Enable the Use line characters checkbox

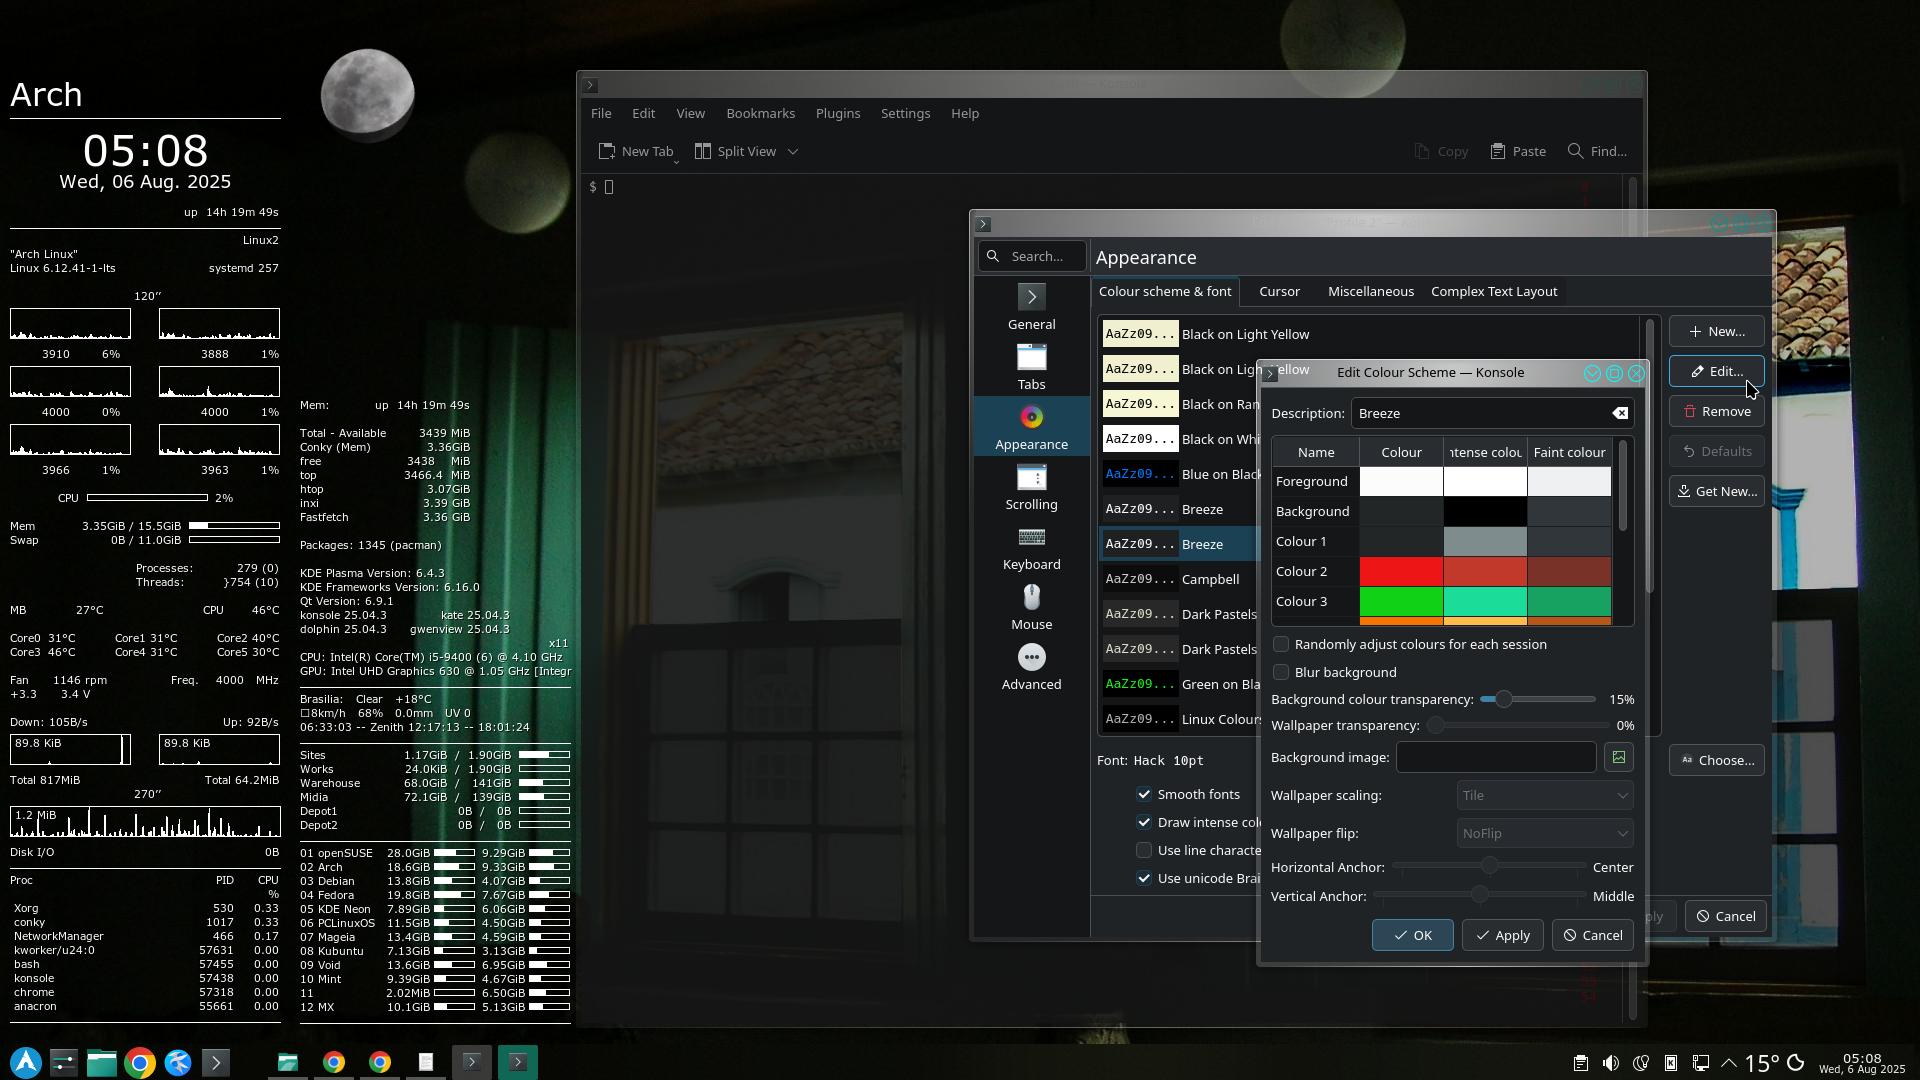(1144, 850)
